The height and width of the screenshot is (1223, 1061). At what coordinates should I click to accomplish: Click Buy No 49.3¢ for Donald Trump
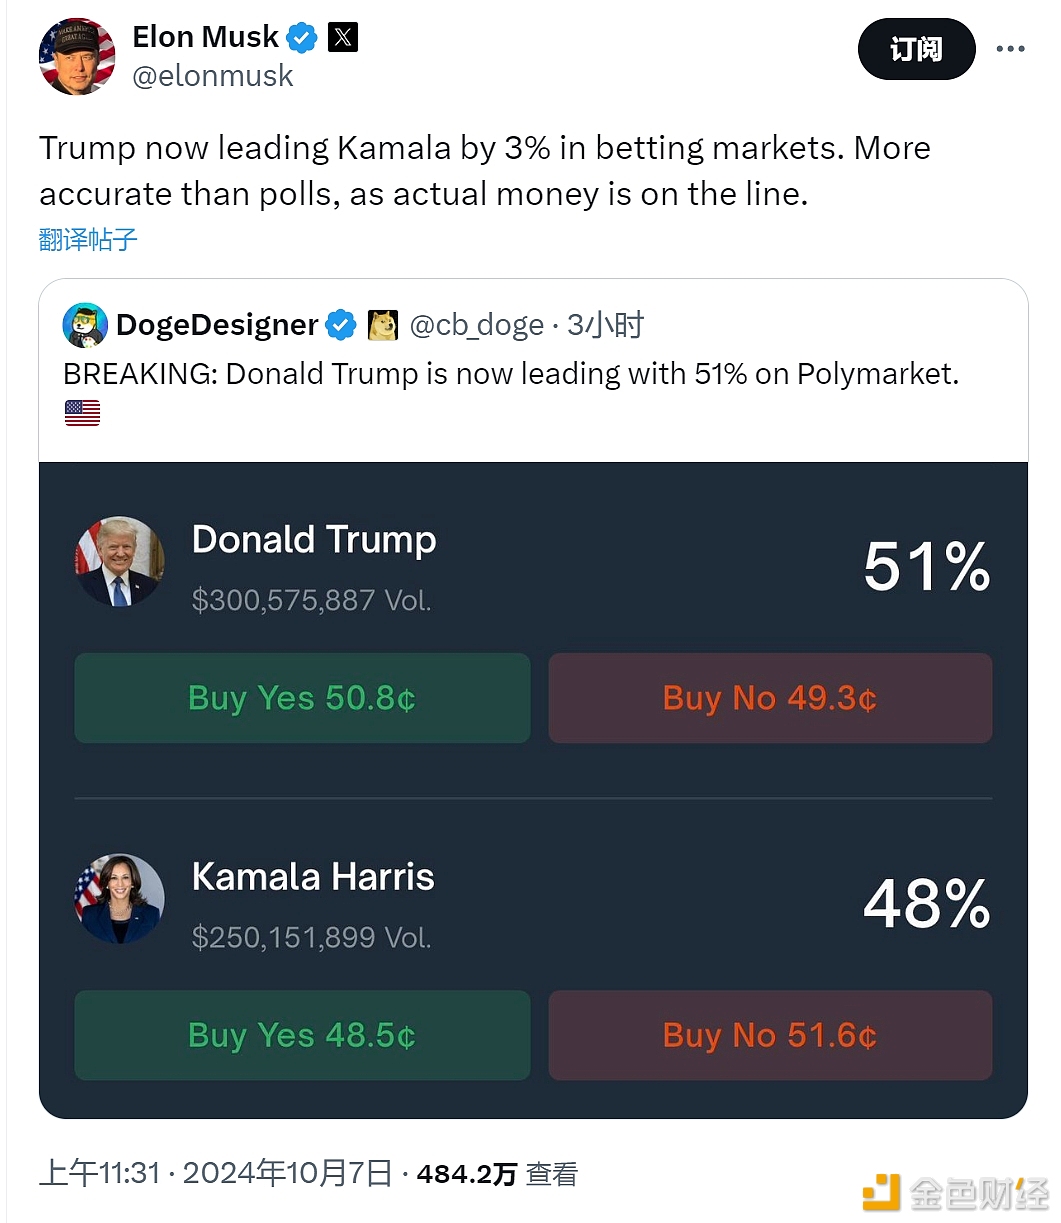(x=770, y=698)
